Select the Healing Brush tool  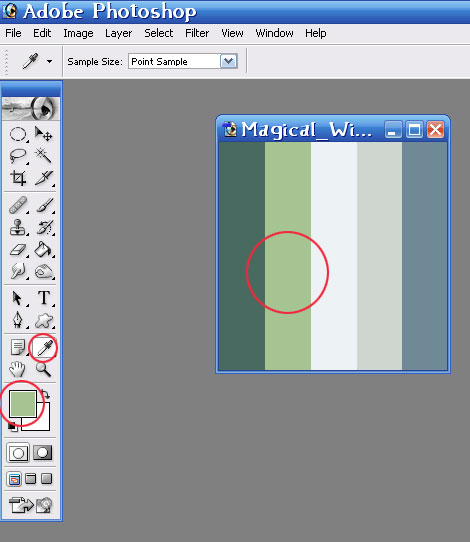coord(18,205)
